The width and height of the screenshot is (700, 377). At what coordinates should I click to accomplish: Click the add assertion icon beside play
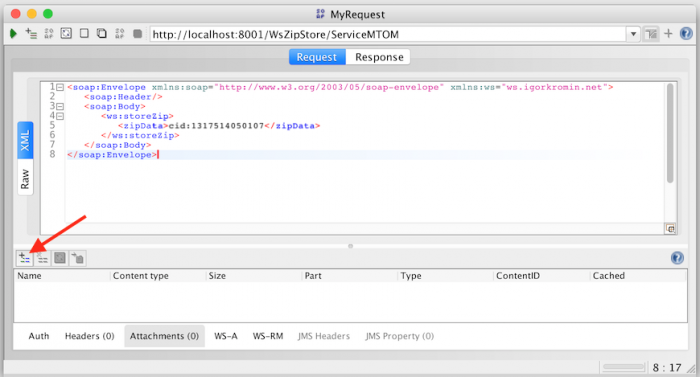(x=31, y=34)
